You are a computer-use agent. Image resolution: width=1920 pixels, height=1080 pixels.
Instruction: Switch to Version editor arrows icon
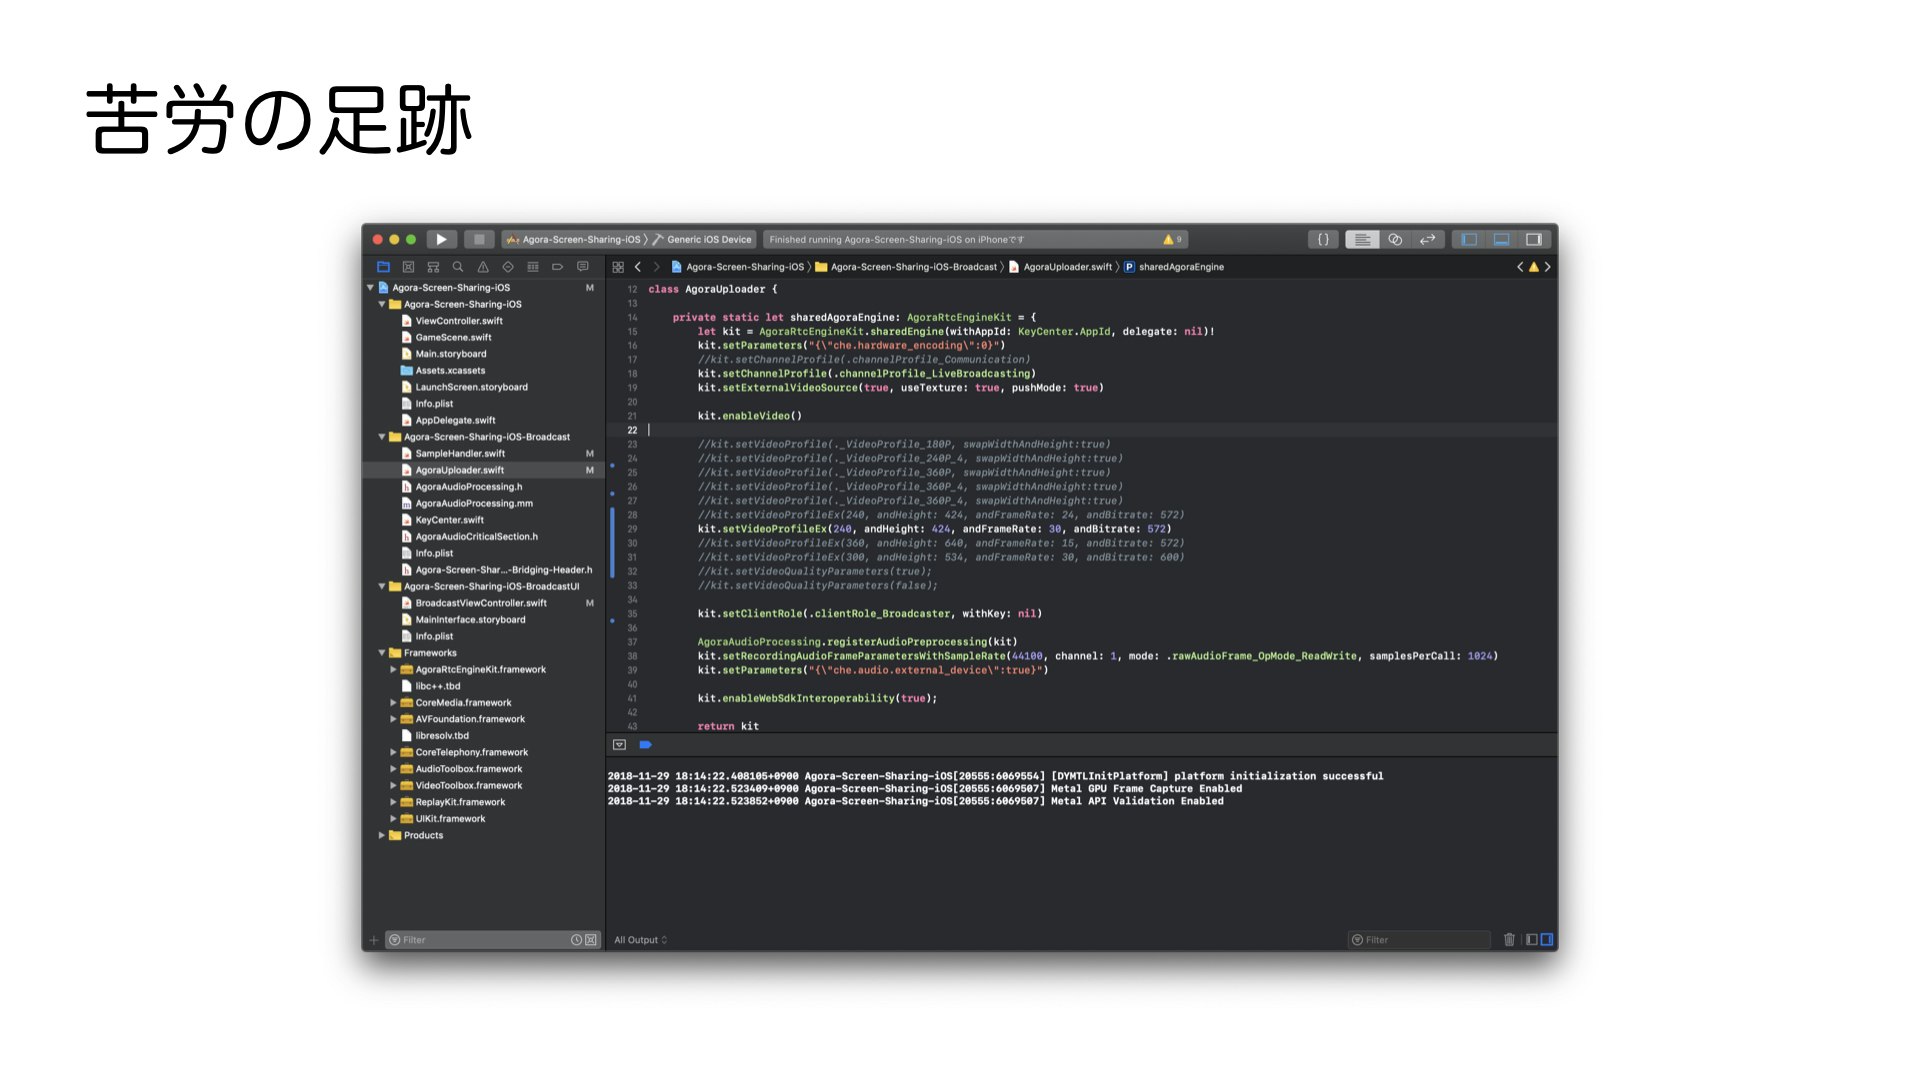tap(1427, 240)
